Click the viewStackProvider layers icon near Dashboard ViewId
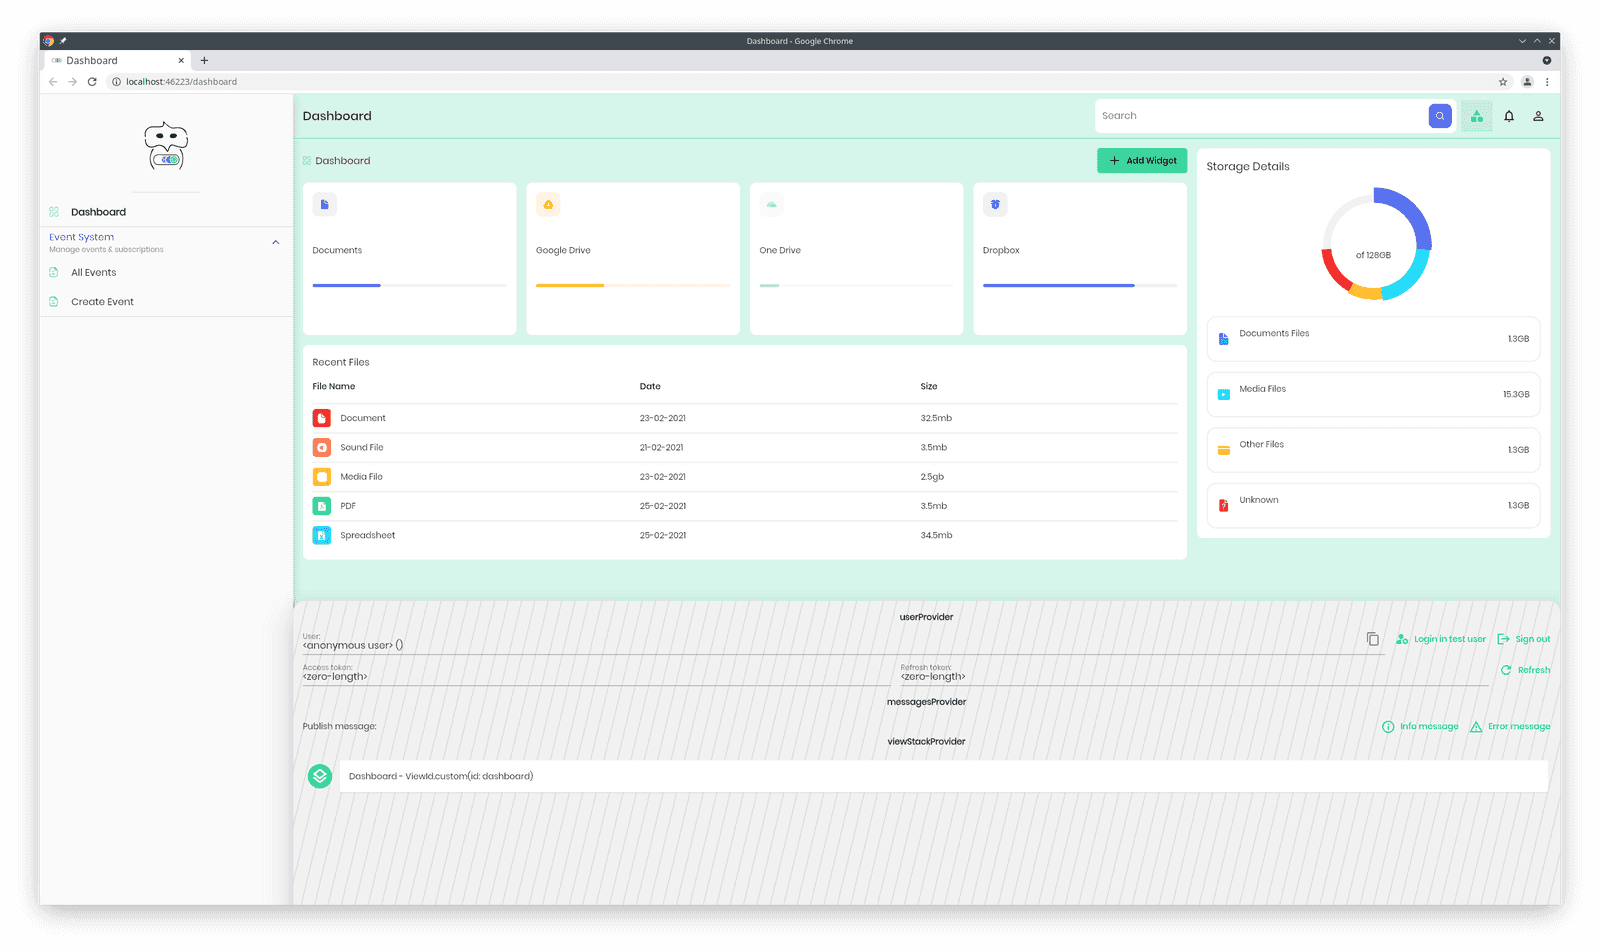Viewport: 1600px width, 952px height. (319, 775)
